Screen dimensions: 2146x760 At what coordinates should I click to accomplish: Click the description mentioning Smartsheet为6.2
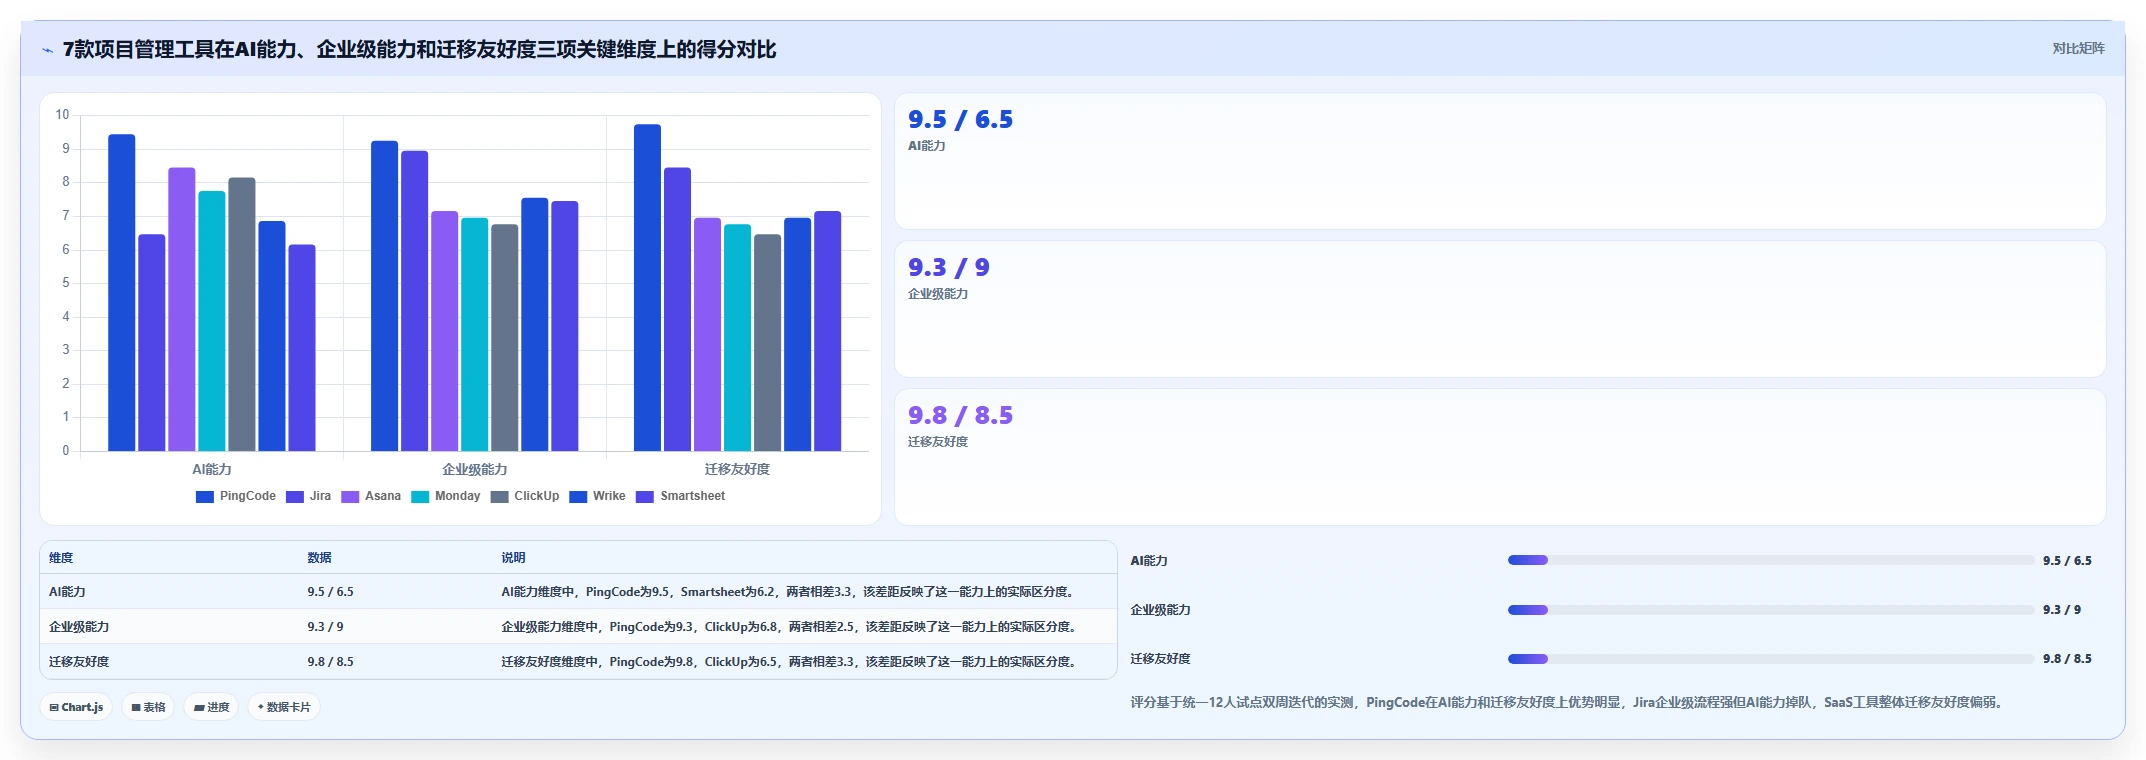[790, 592]
